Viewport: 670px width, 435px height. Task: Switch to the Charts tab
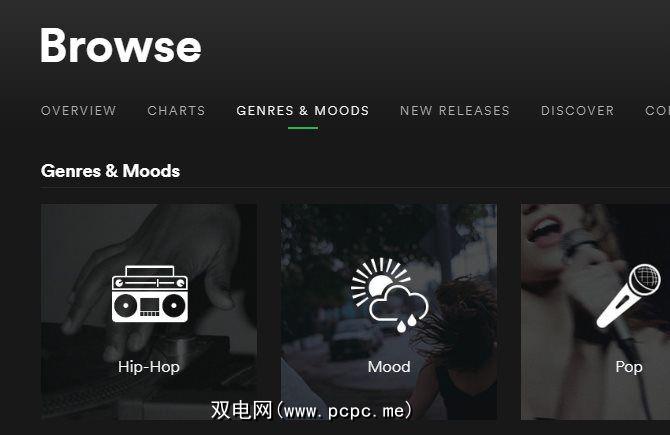tap(176, 111)
